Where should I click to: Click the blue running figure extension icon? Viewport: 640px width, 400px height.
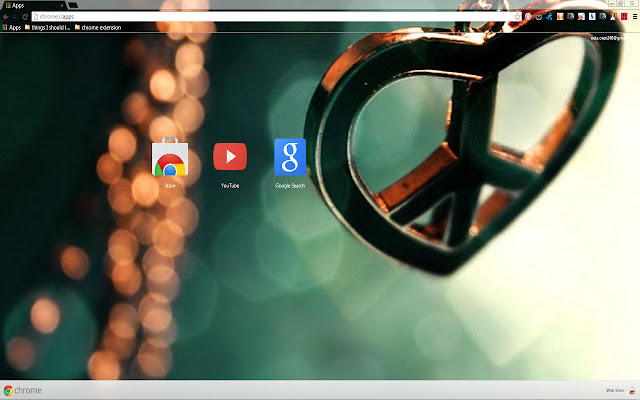coord(549,17)
